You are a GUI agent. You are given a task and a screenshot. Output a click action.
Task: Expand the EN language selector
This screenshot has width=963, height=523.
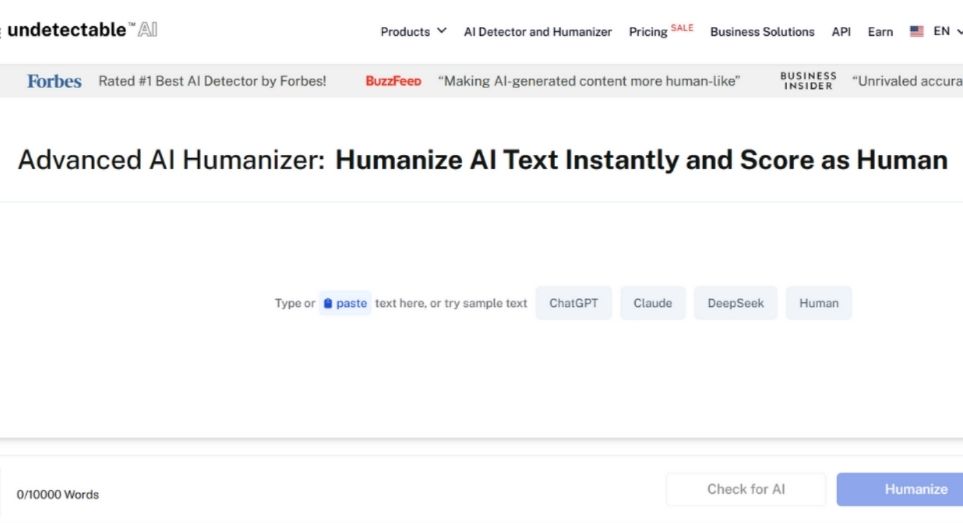click(947, 31)
